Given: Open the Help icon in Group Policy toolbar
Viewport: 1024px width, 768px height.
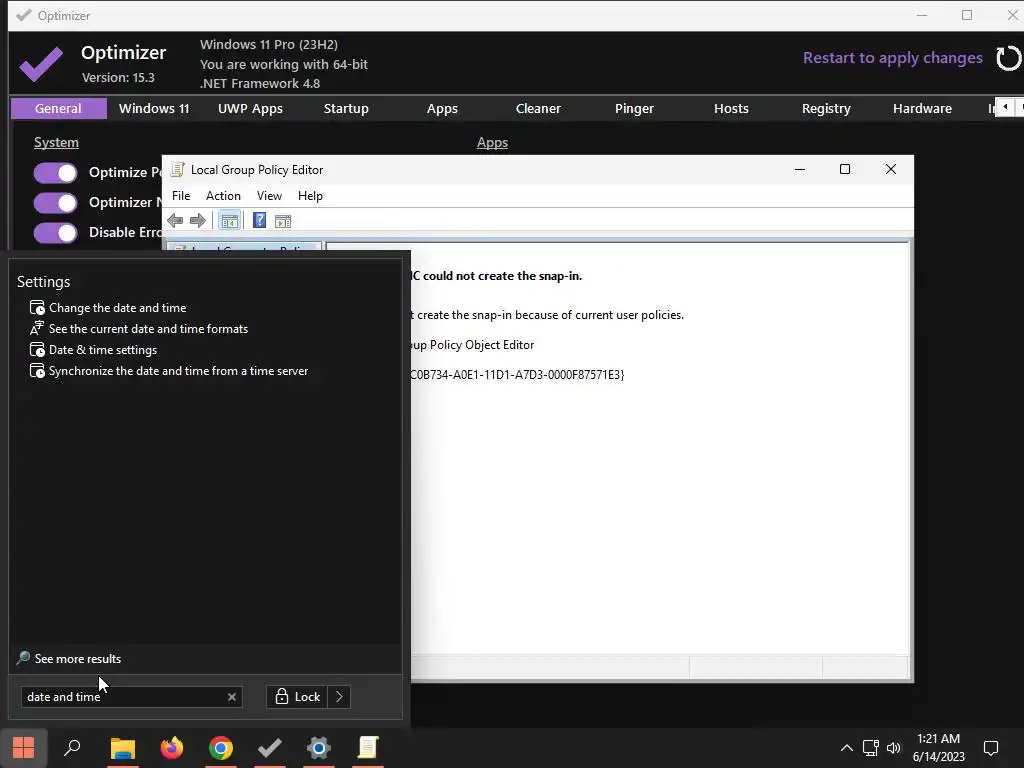Looking at the screenshot, I should pos(259,220).
